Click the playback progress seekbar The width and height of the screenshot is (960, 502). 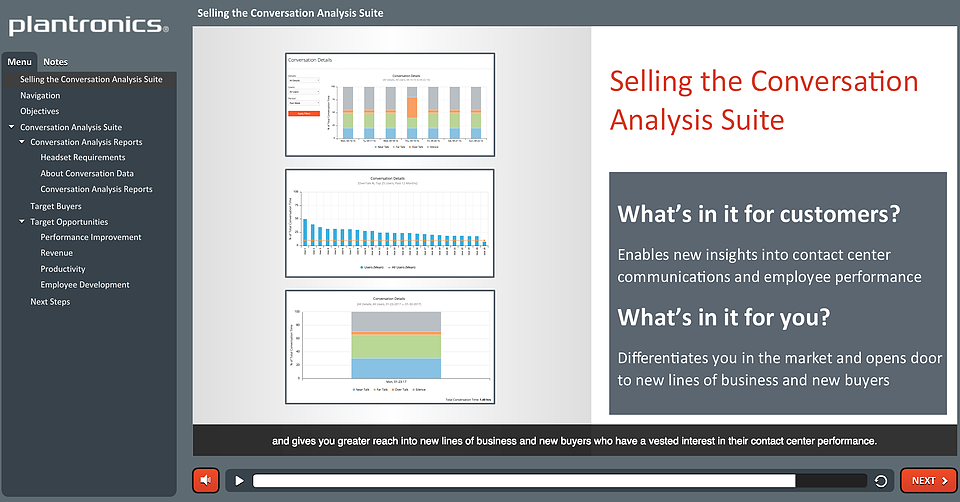(560, 481)
